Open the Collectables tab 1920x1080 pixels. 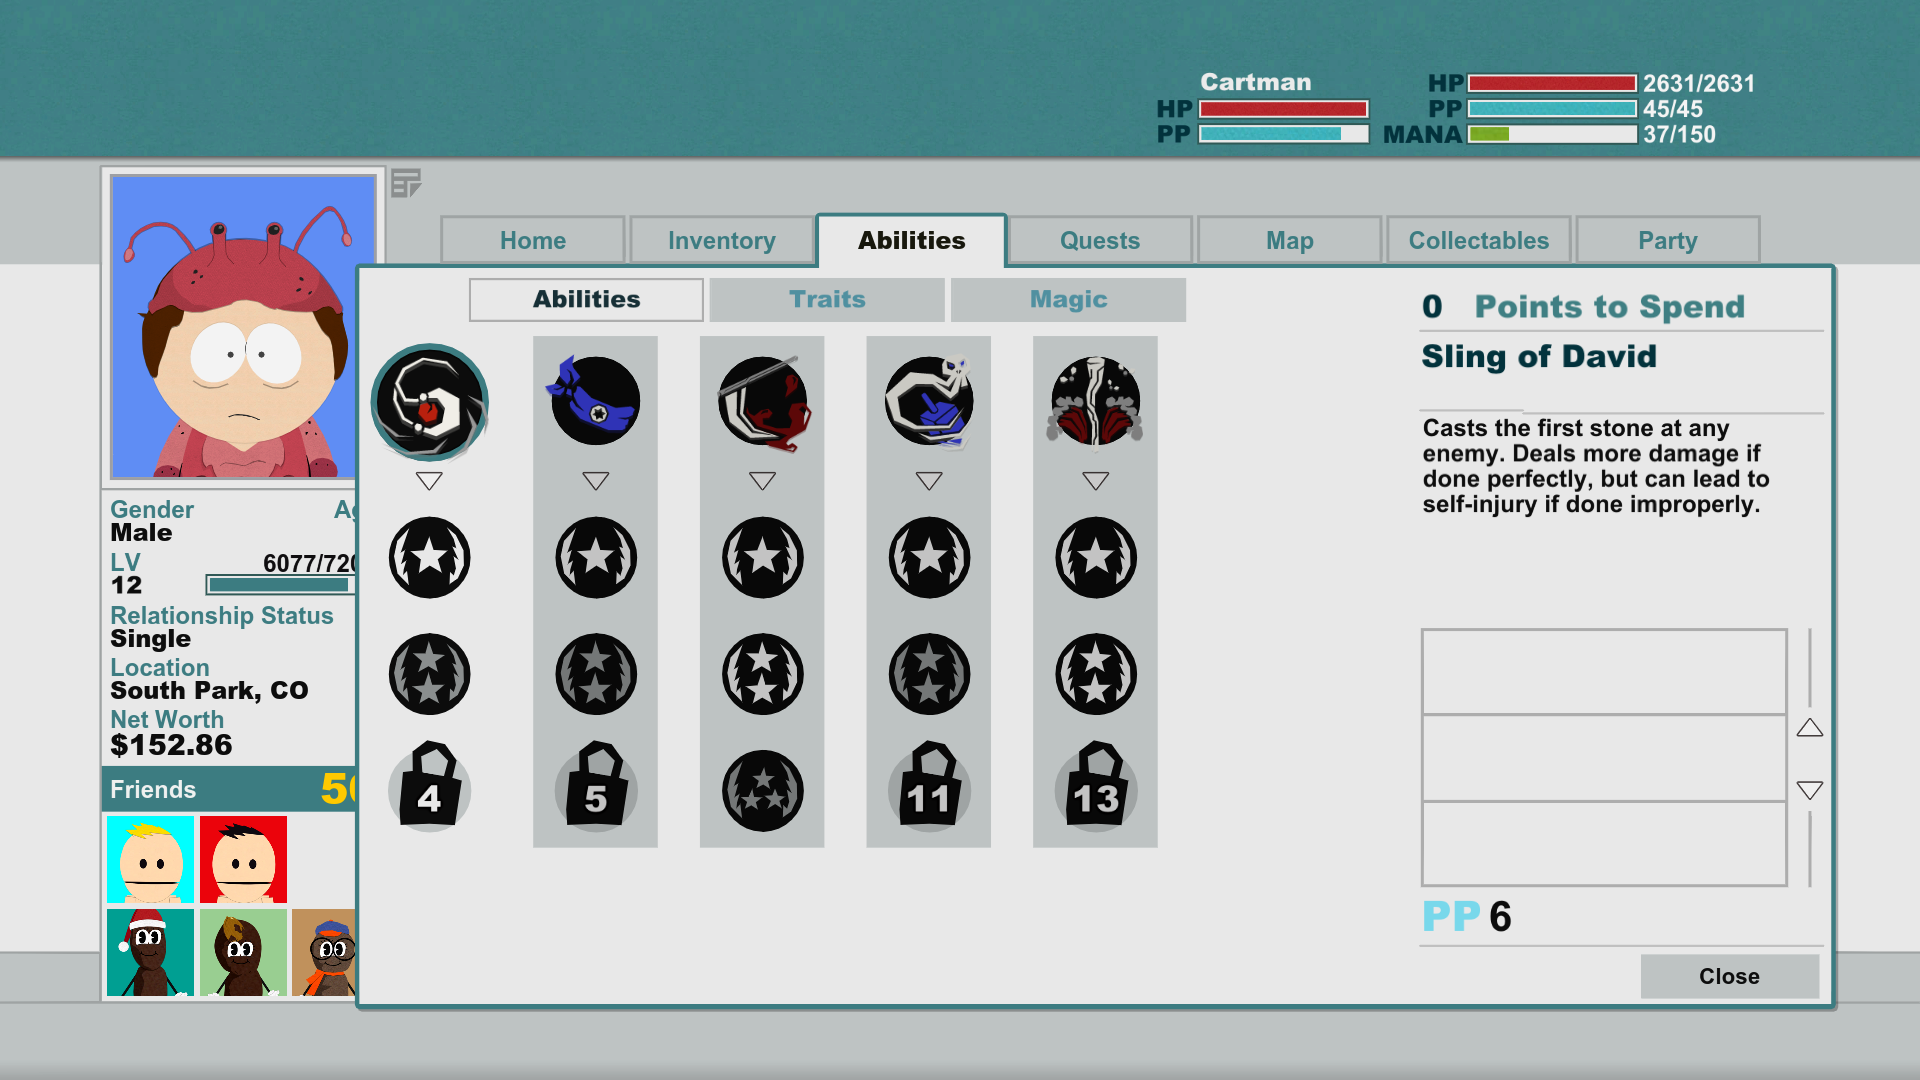click(1479, 241)
